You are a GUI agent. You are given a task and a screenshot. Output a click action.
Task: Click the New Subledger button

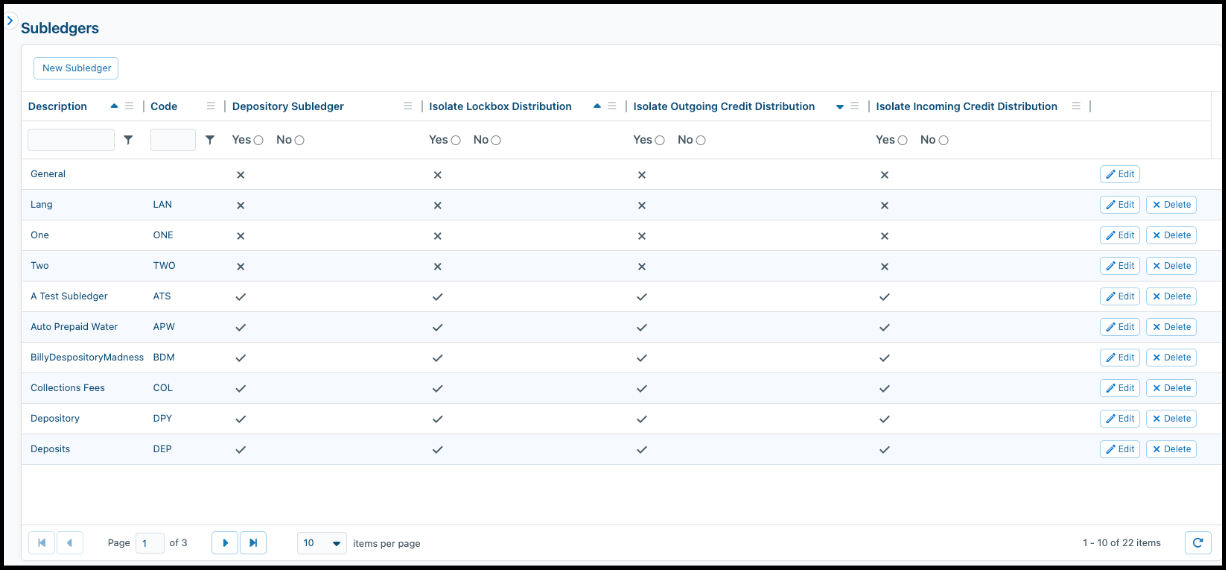click(76, 68)
